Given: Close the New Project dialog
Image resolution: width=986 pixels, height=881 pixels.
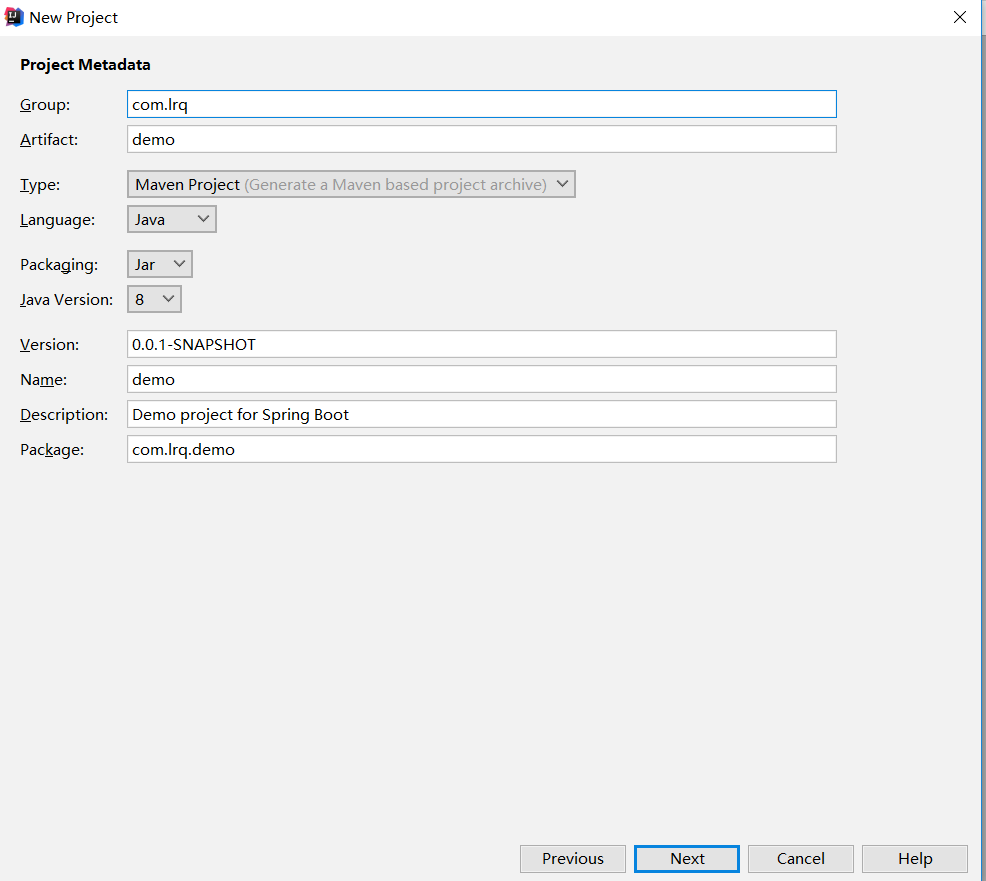Looking at the screenshot, I should (960, 18).
